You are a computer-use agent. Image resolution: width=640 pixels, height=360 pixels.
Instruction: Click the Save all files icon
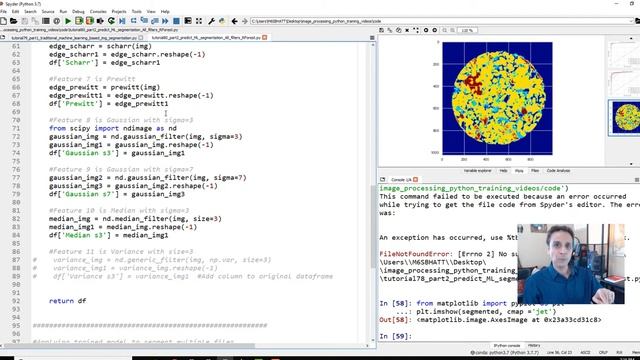35,21
